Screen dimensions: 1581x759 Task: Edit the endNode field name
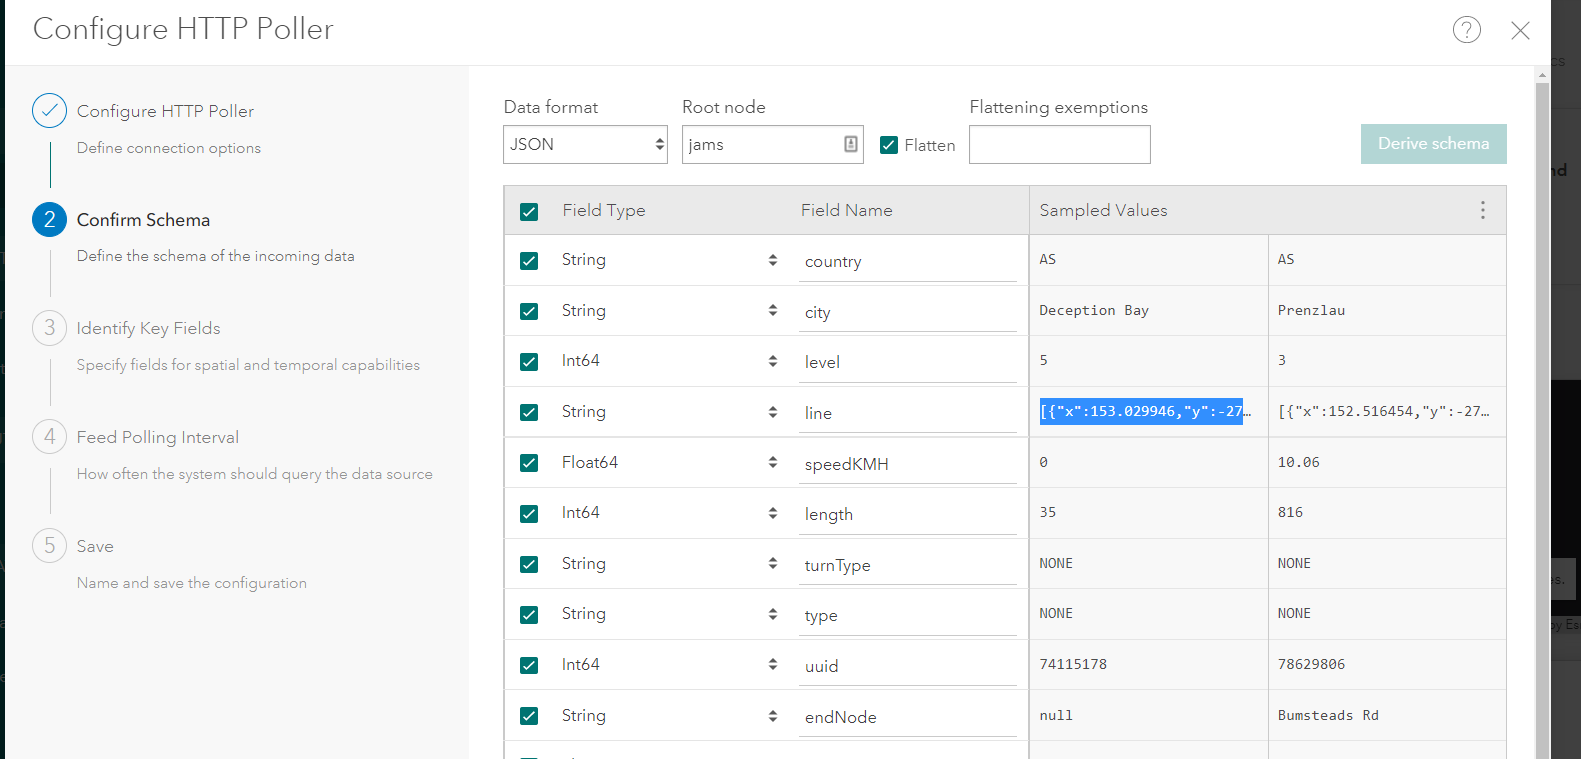point(908,718)
